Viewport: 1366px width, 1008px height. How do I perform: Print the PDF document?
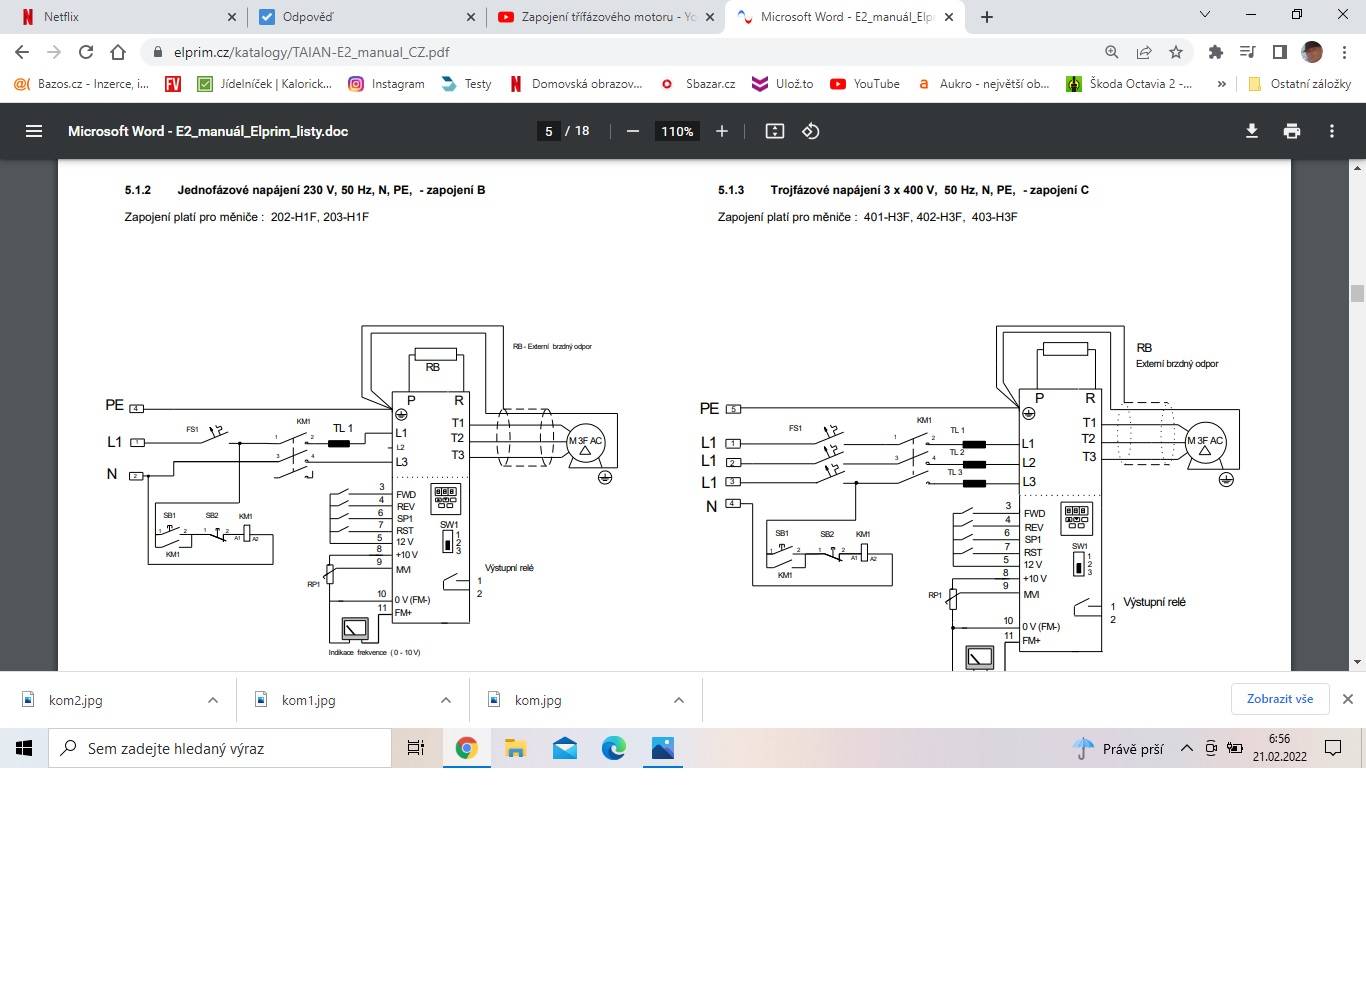pos(1292,131)
